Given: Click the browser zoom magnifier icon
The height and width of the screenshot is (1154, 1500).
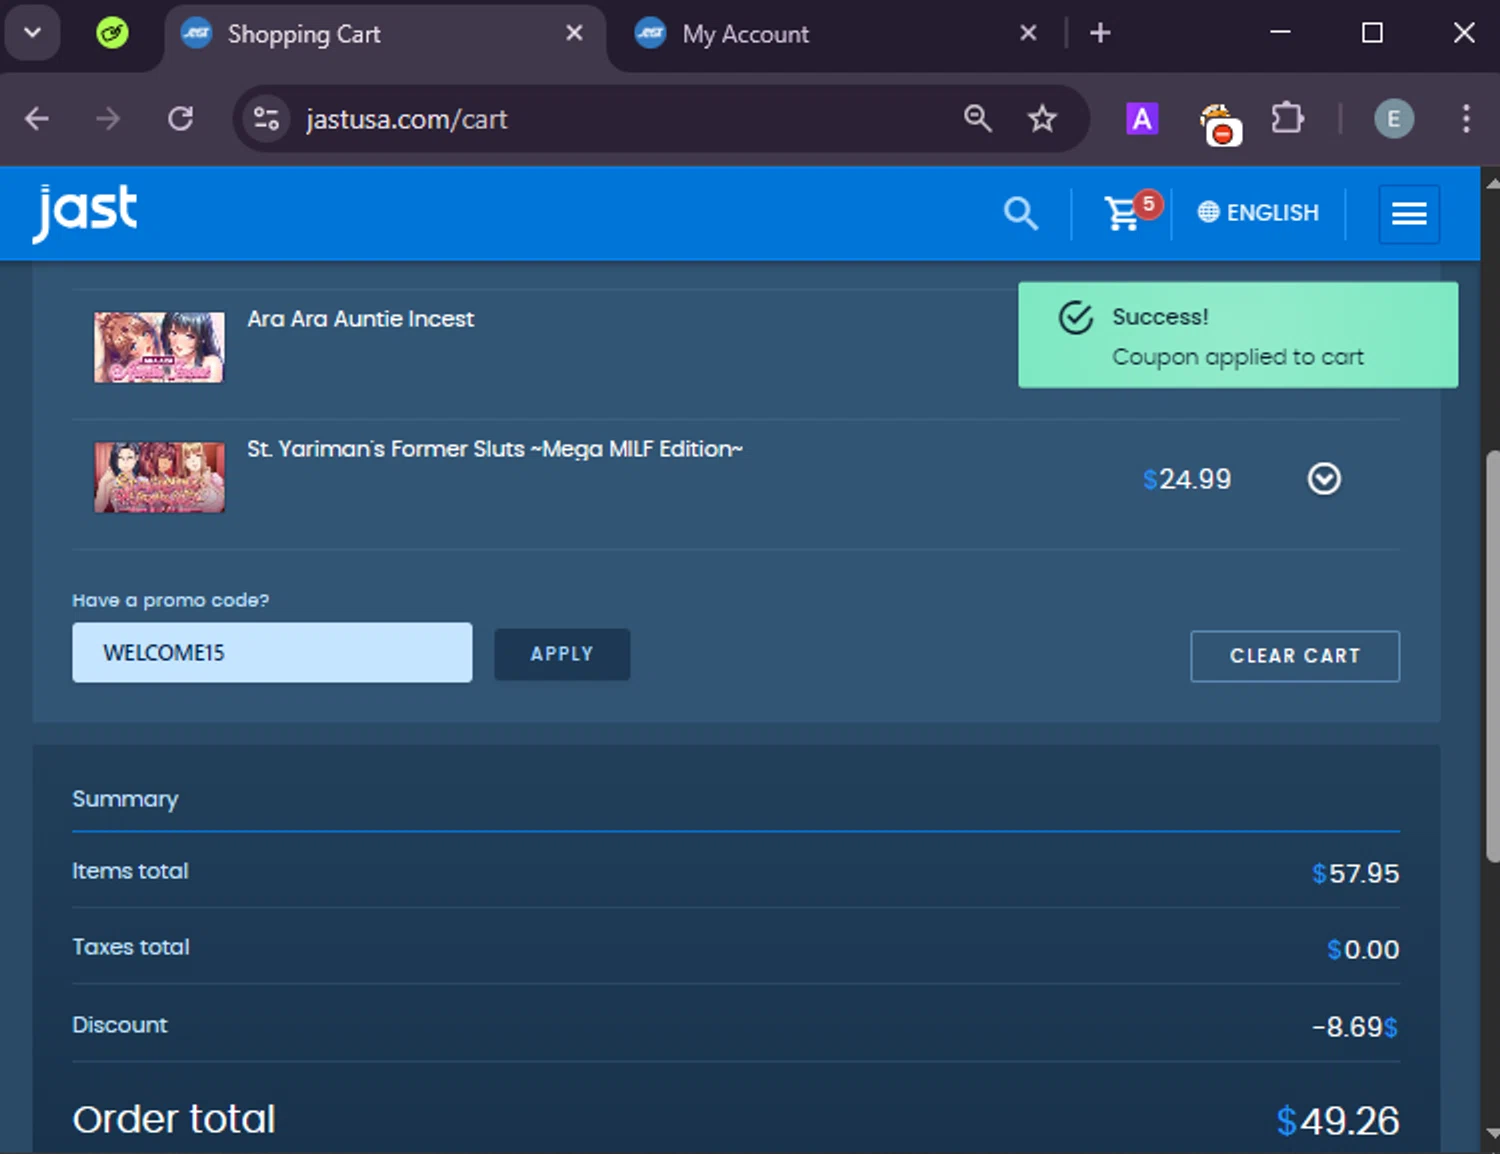Looking at the screenshot, I should coord(977,118).
